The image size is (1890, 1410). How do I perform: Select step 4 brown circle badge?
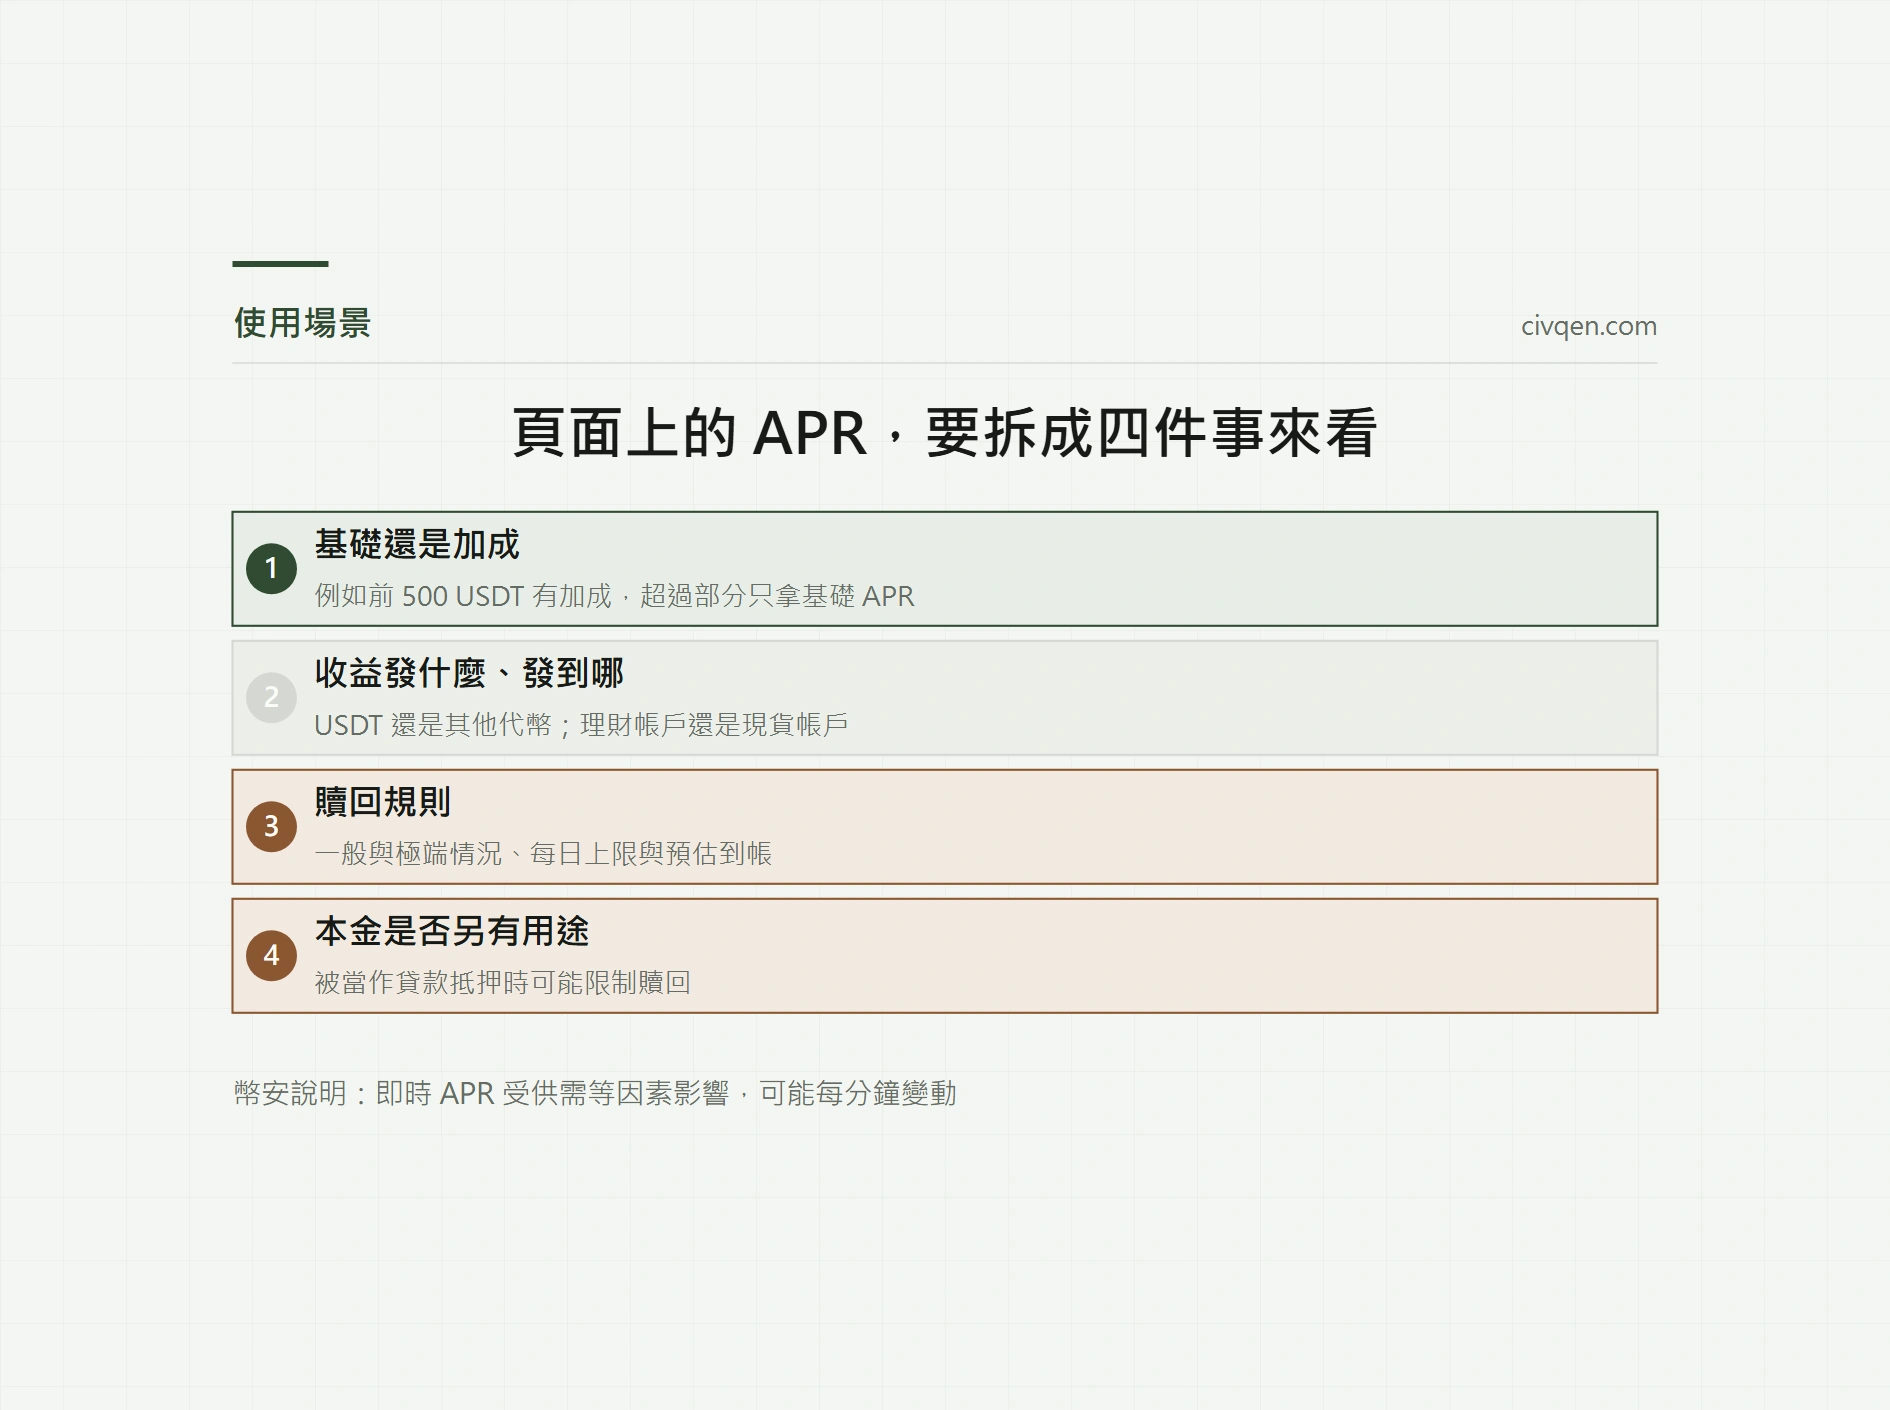pos(271,956)
